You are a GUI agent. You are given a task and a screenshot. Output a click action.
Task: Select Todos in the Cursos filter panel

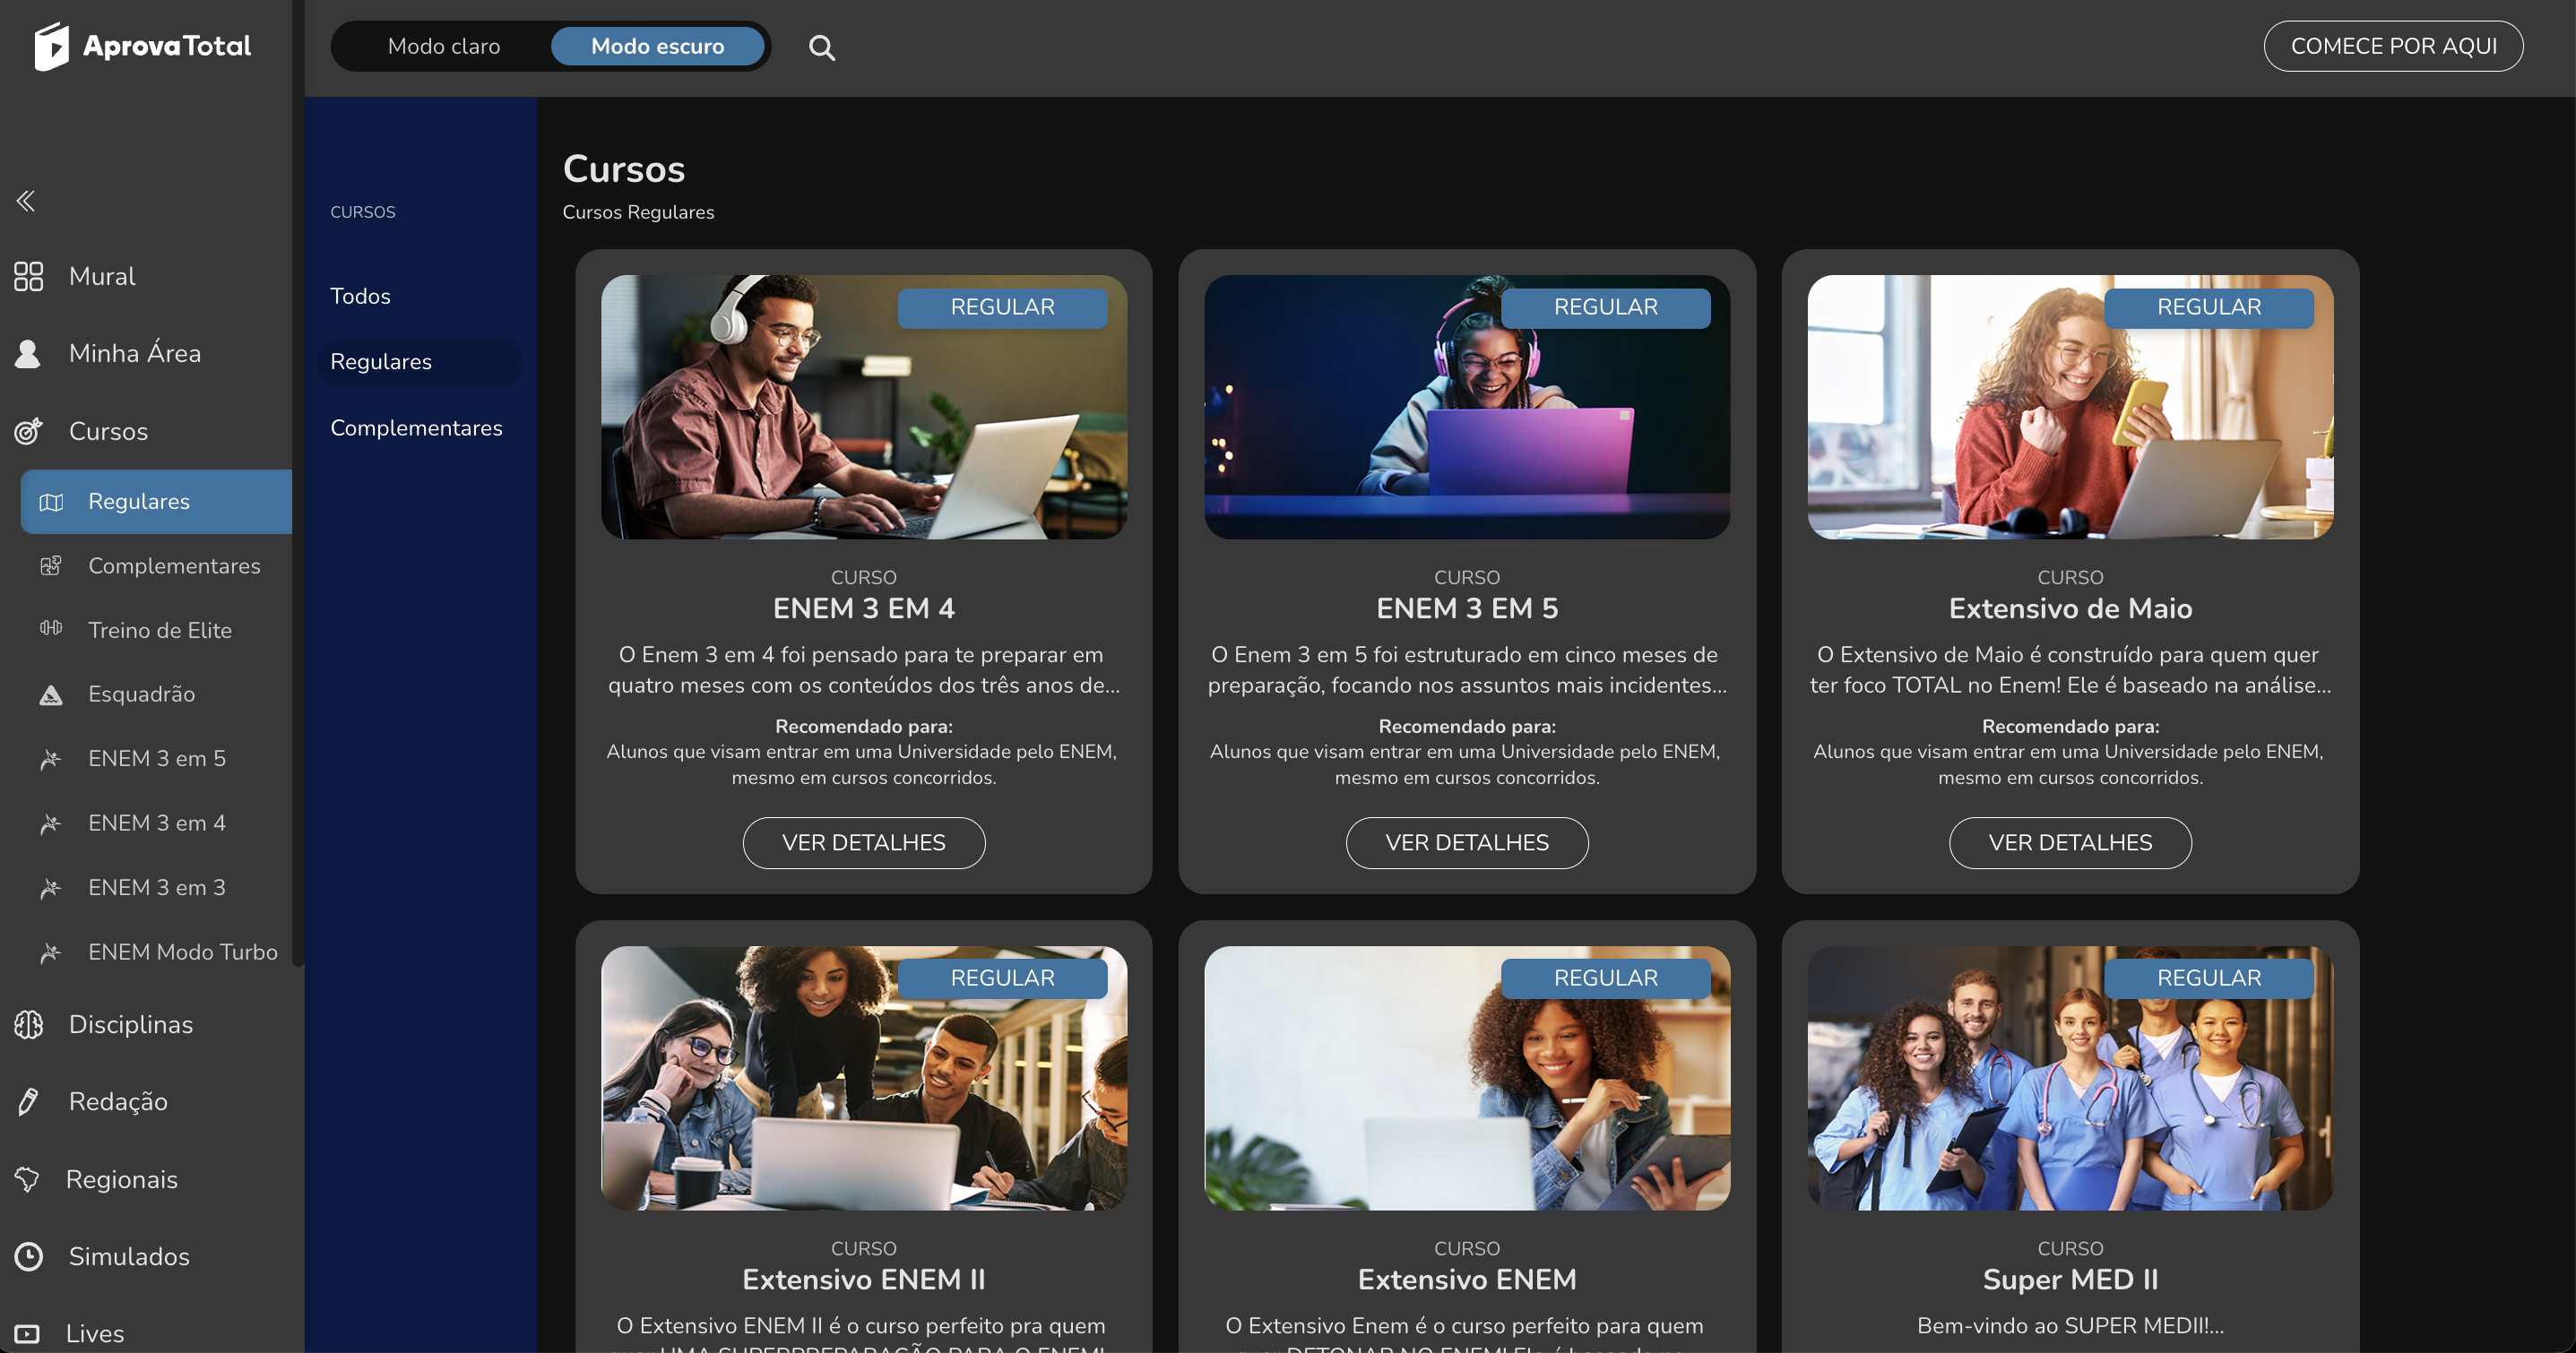(360, 296)
